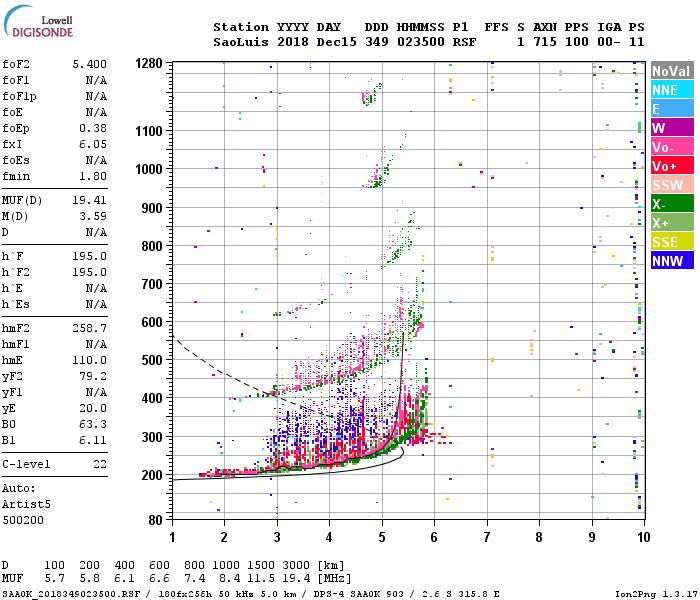Click the fxI value 6.05
700x600 pixels.
(x=93, y=144)
